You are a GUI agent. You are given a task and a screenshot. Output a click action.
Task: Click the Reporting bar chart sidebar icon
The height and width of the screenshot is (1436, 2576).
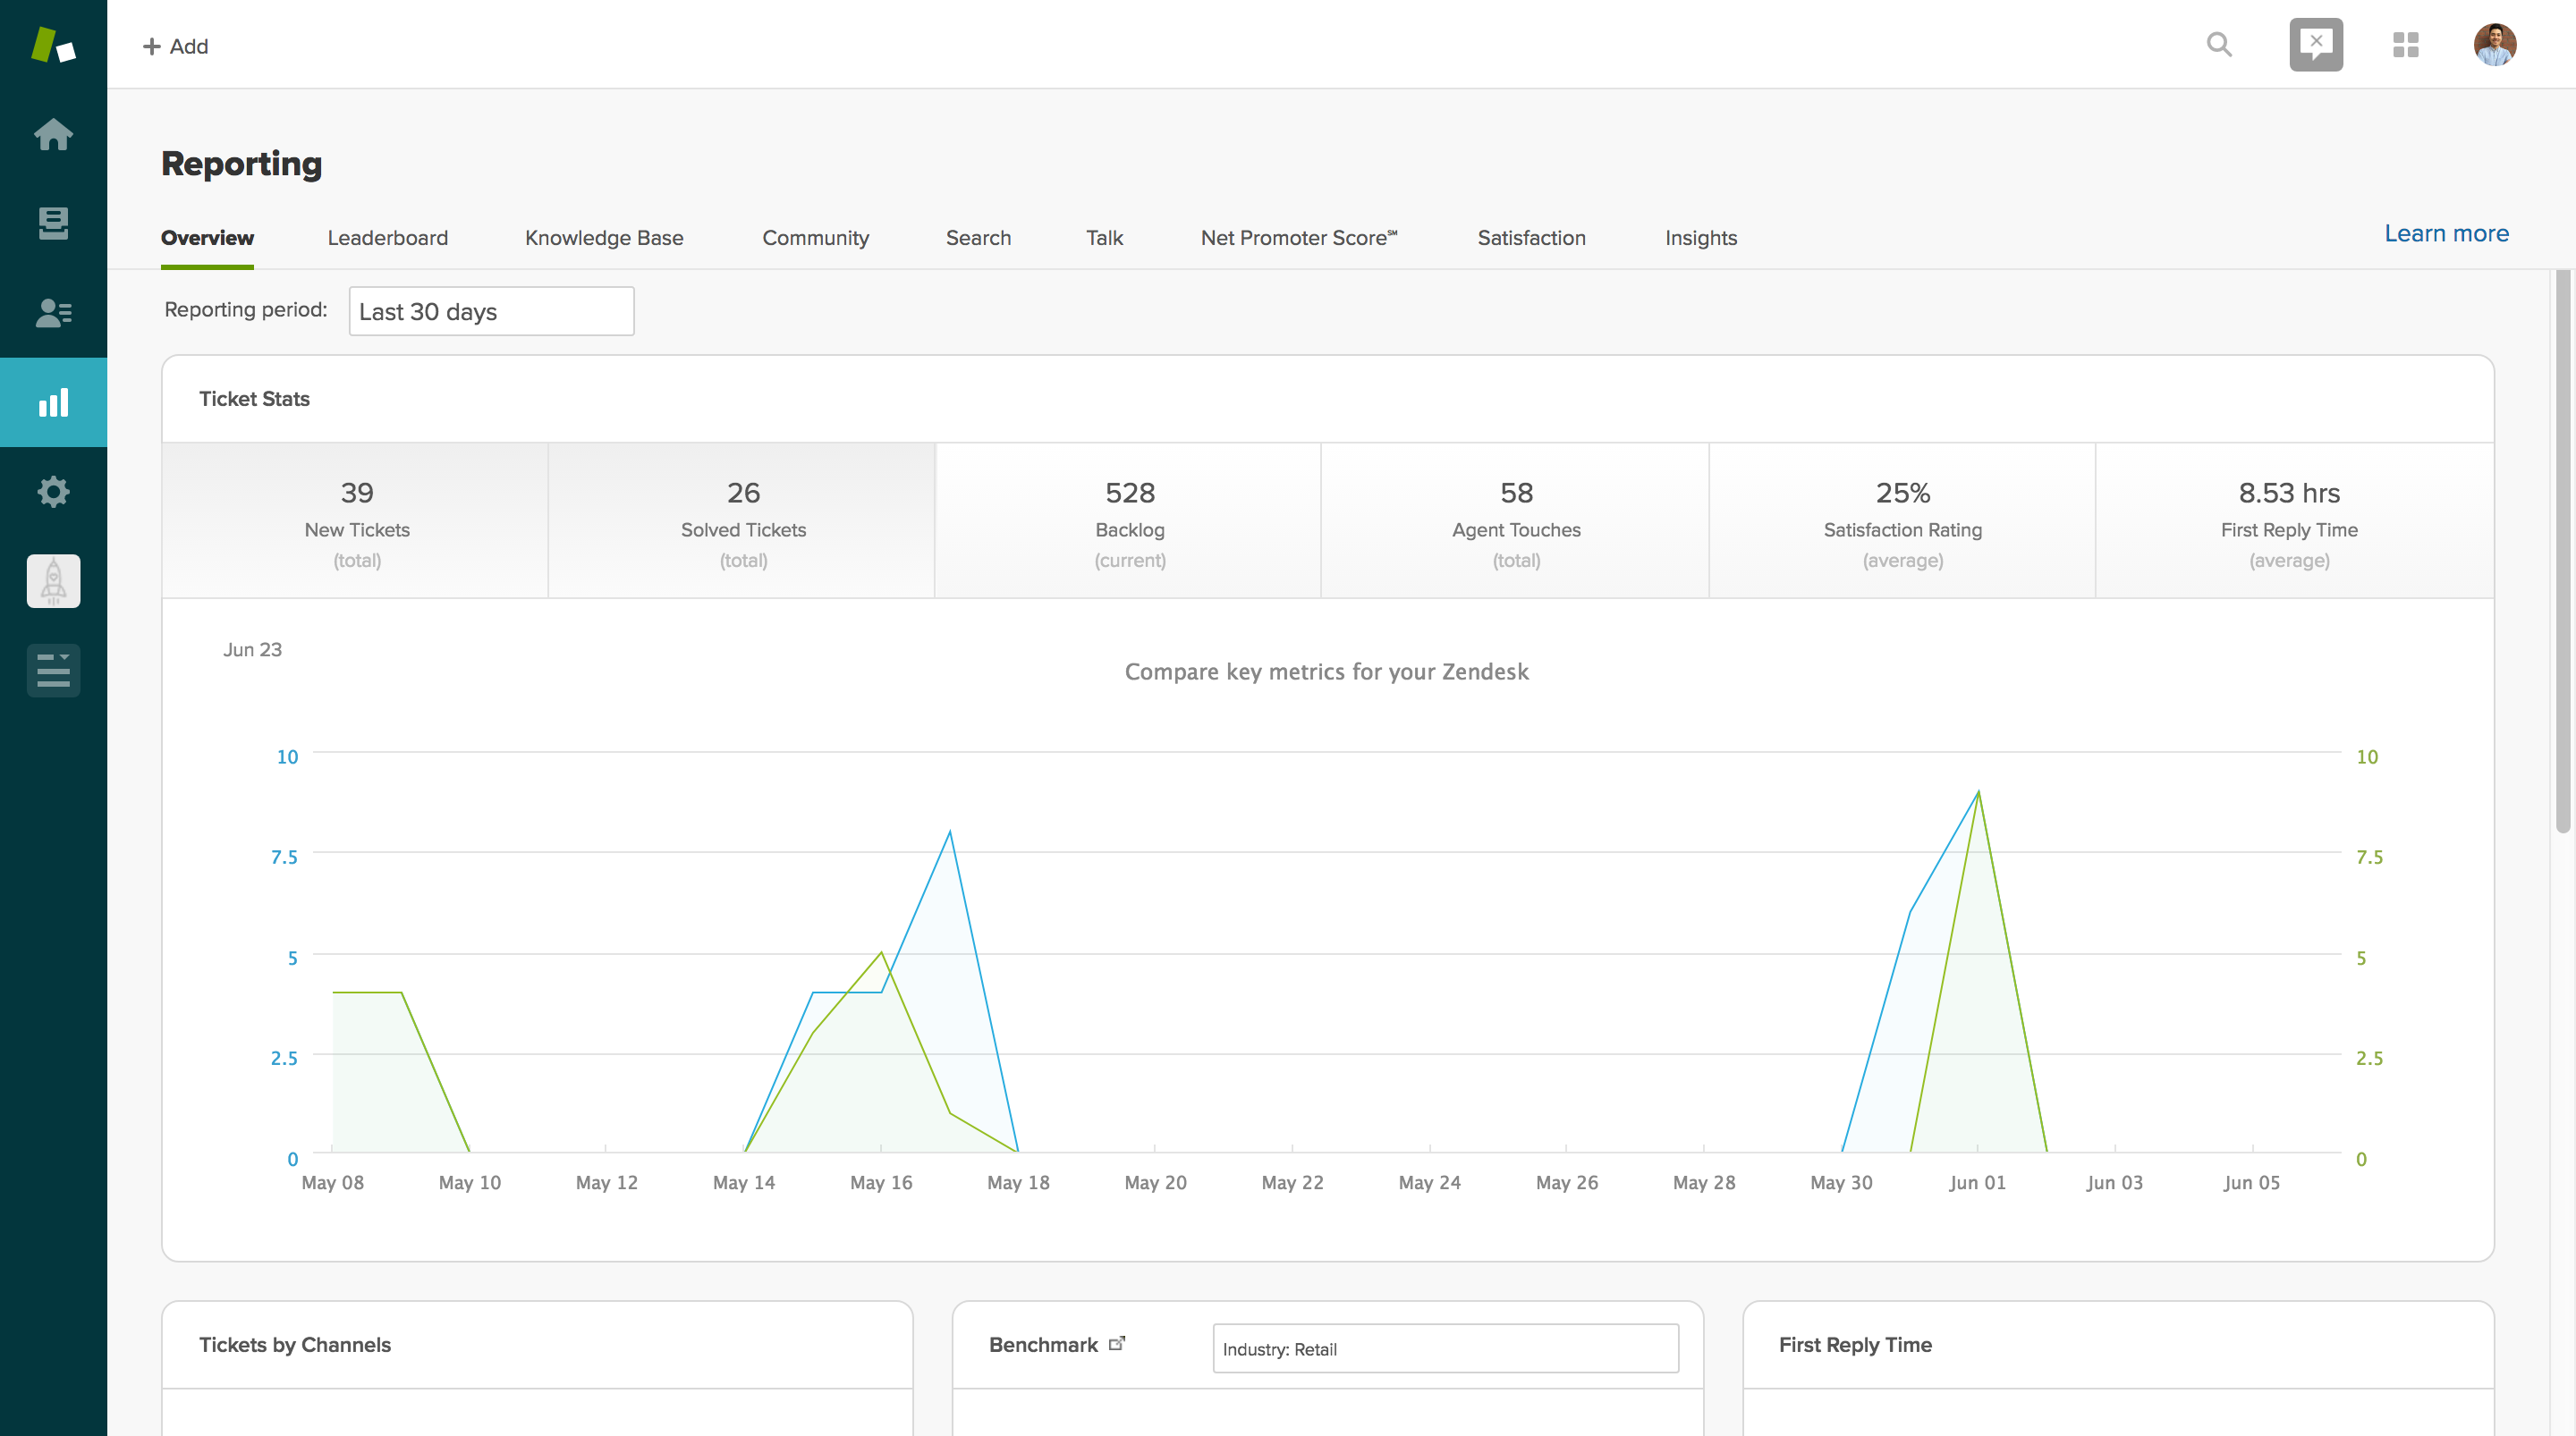click(x=53, y=402)
